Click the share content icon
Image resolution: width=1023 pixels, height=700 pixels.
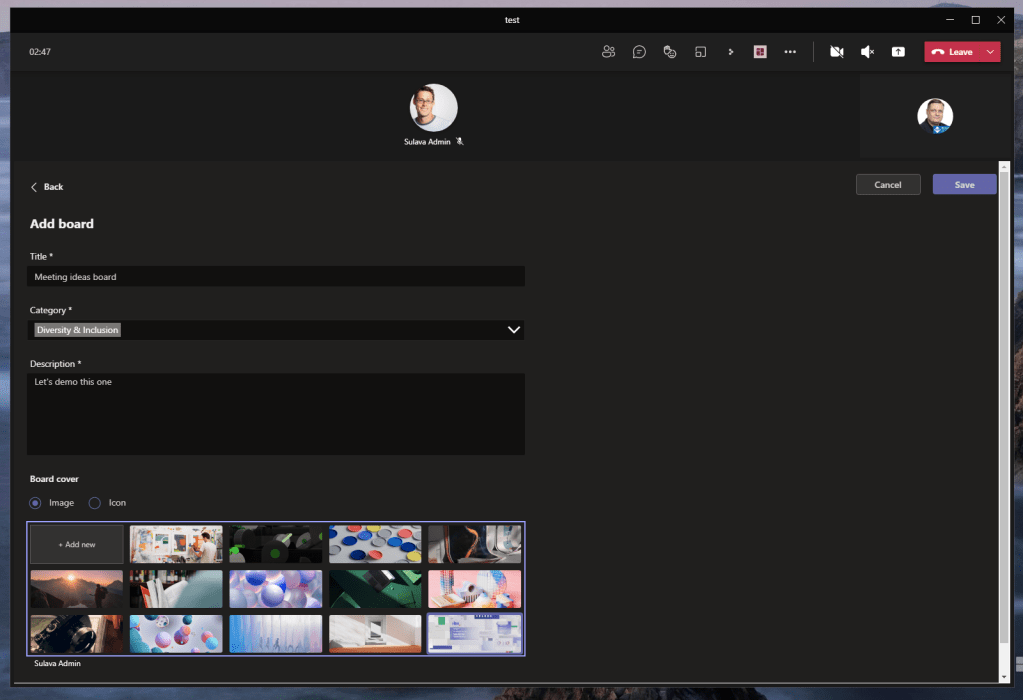click(898, 52)
